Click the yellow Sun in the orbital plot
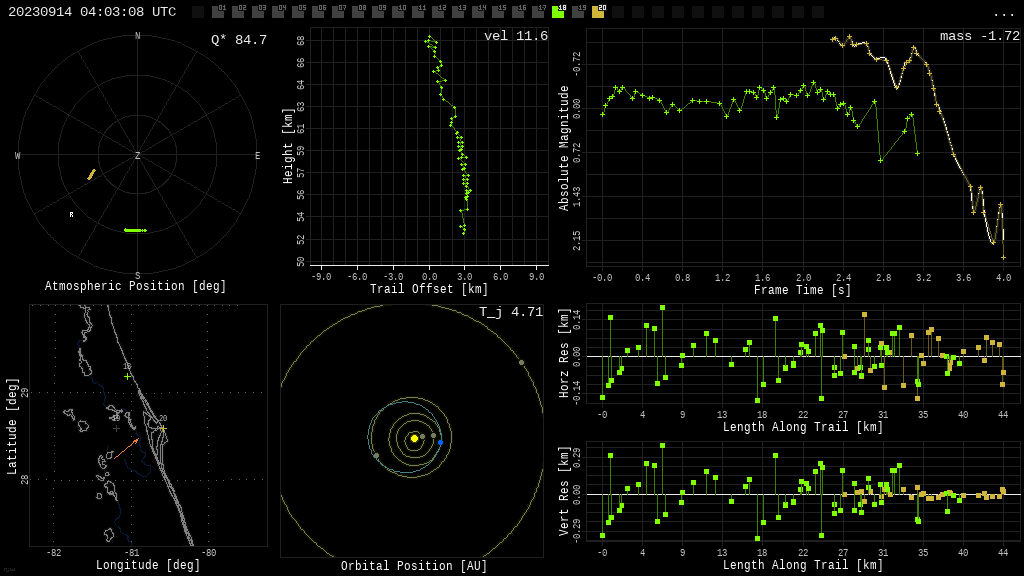The width and height of the screenshot is (1024, 576). [414, 438]
